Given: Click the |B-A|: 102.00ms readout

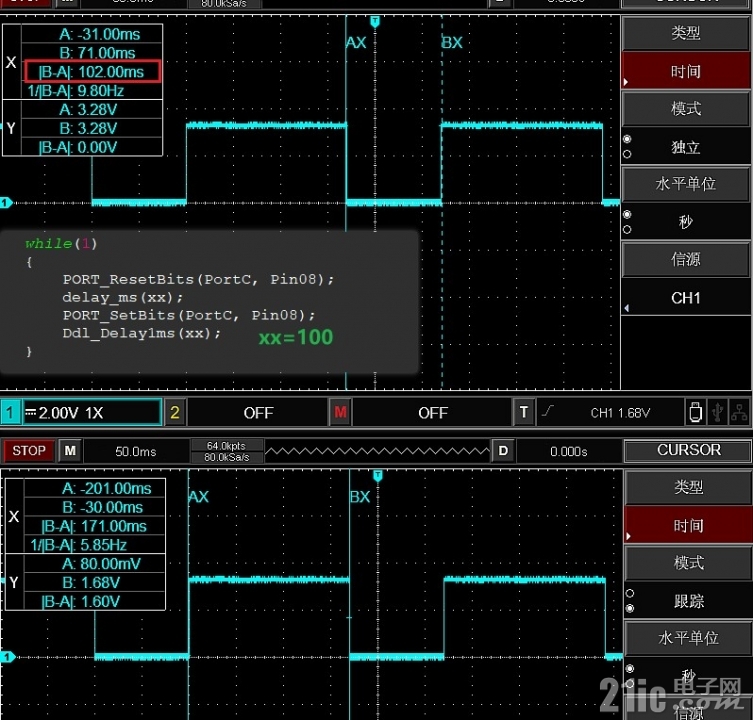Looking at the screenshot, I should [91, 72].
